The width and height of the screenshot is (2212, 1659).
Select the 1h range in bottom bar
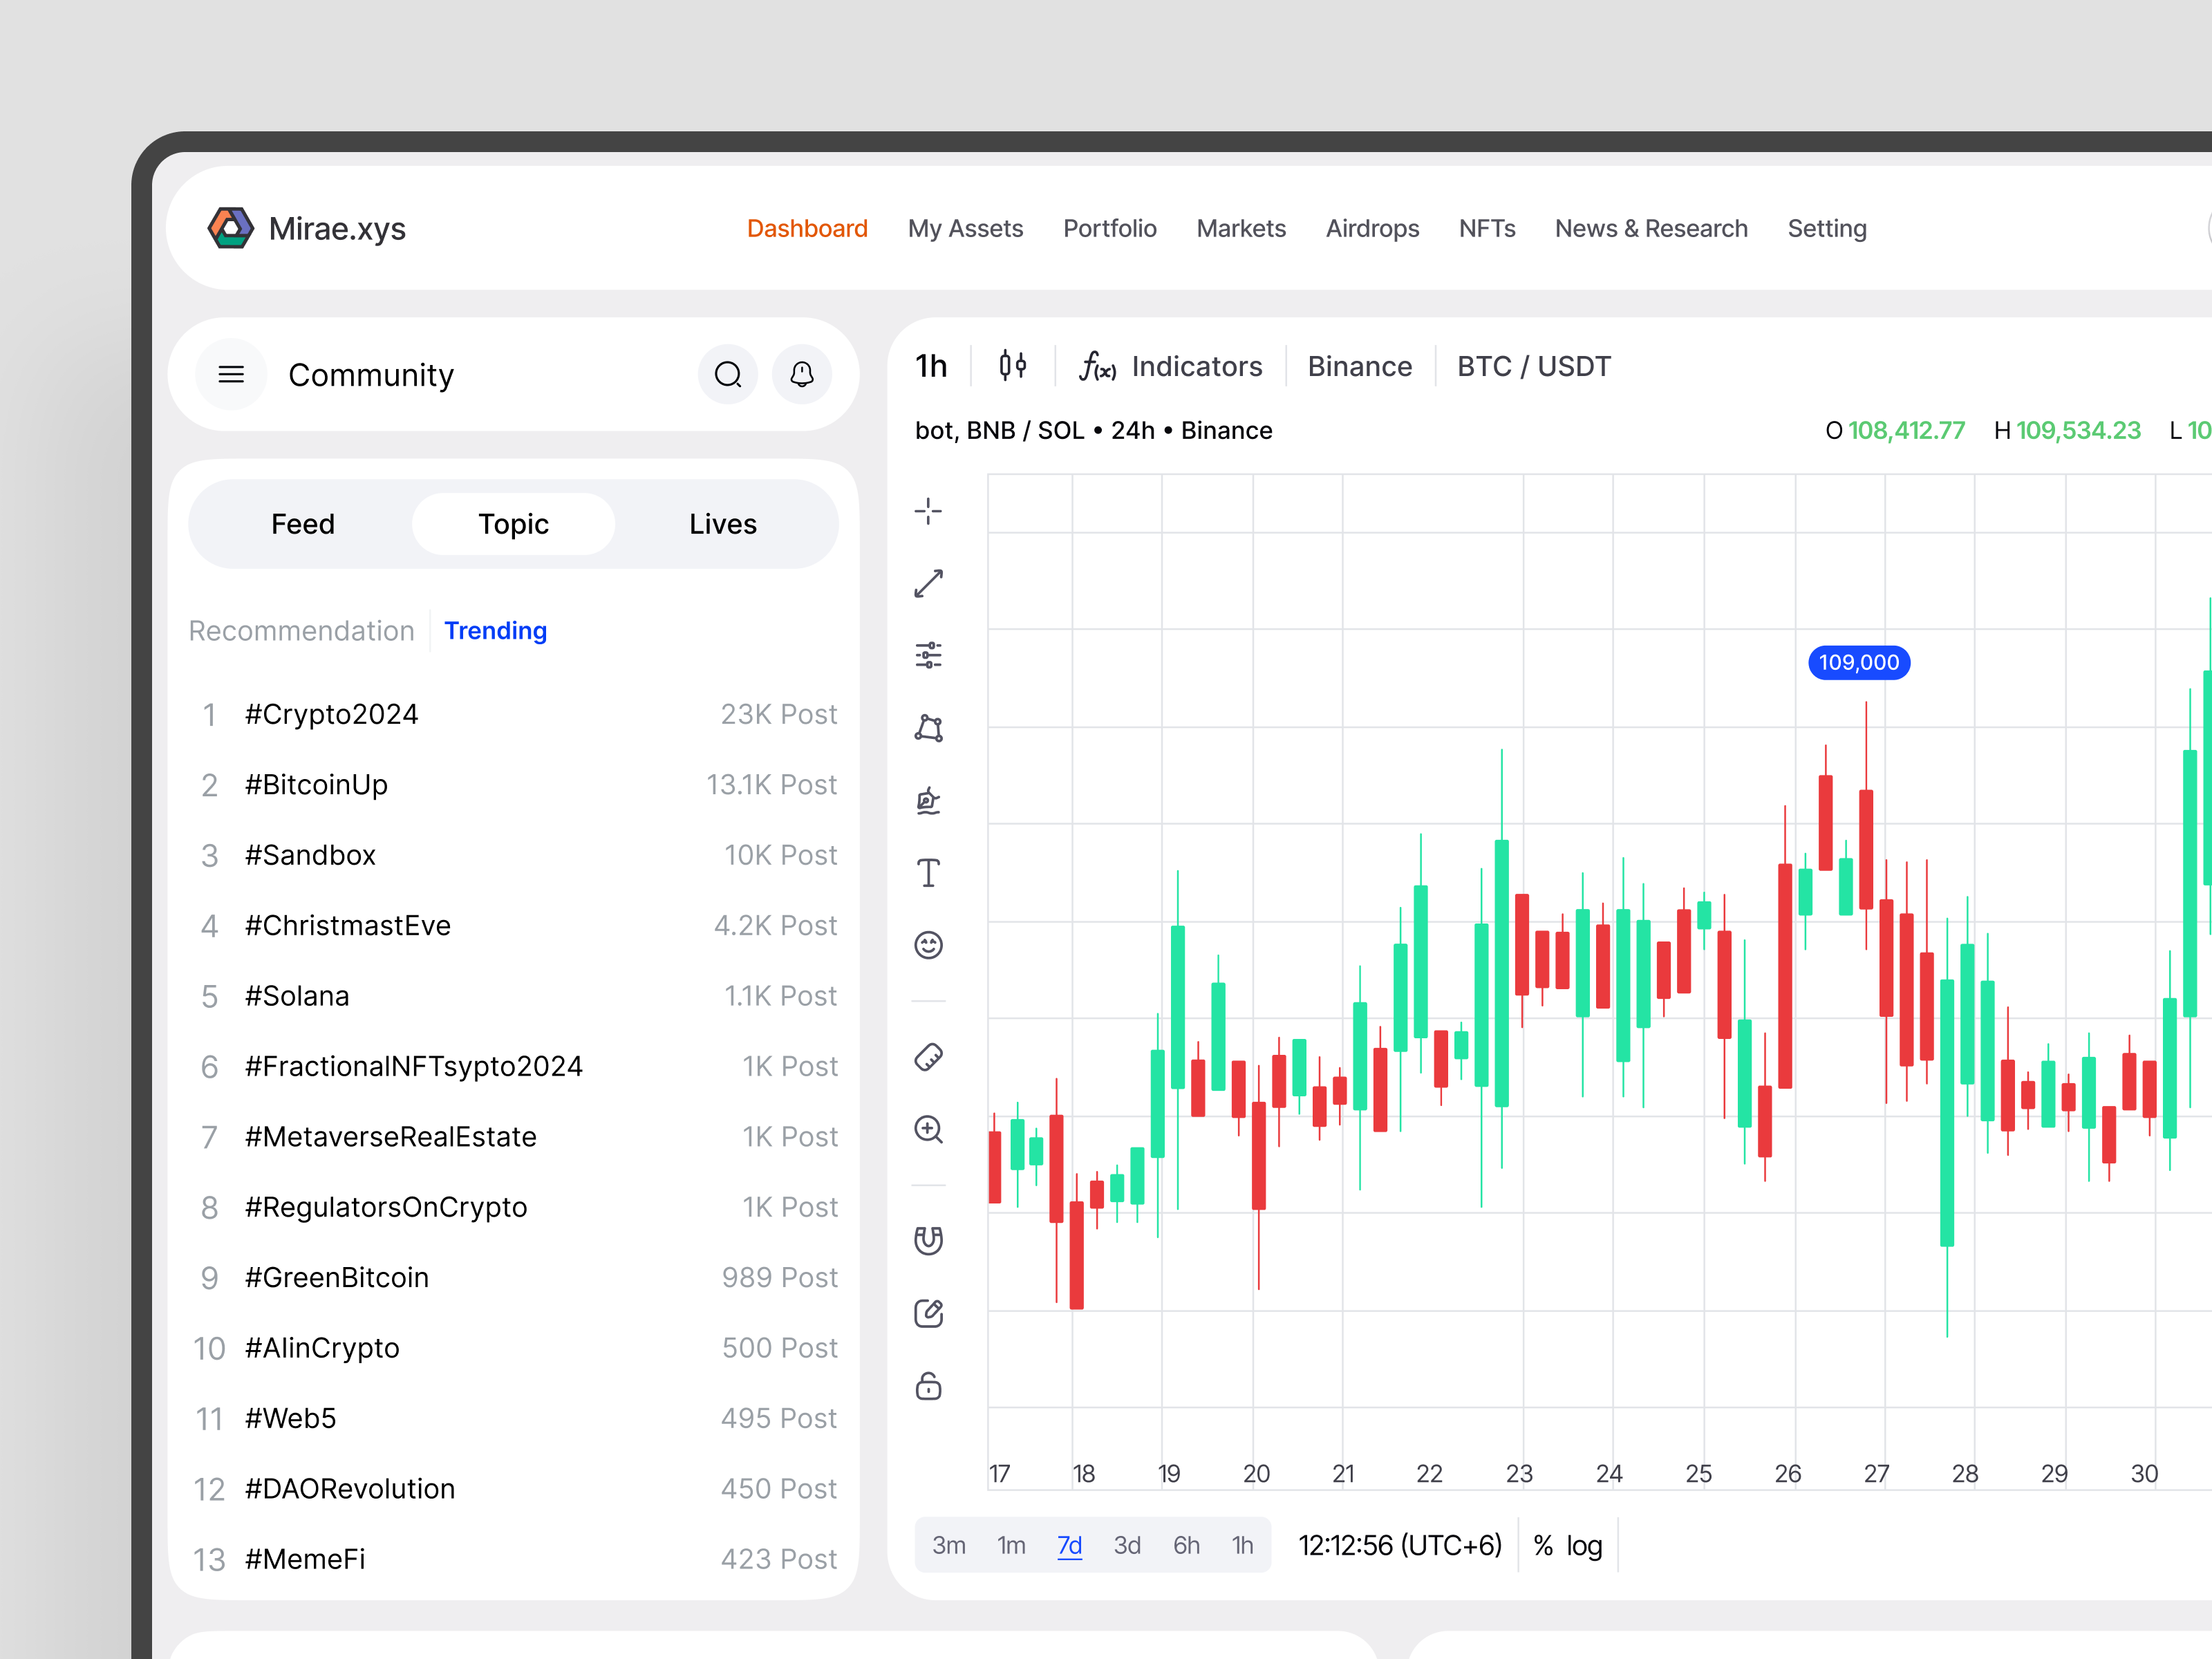[1242, 1545]
